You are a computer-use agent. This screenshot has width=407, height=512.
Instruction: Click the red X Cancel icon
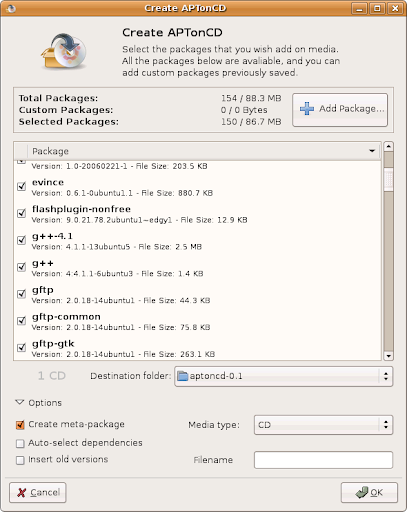click(22, 492)
